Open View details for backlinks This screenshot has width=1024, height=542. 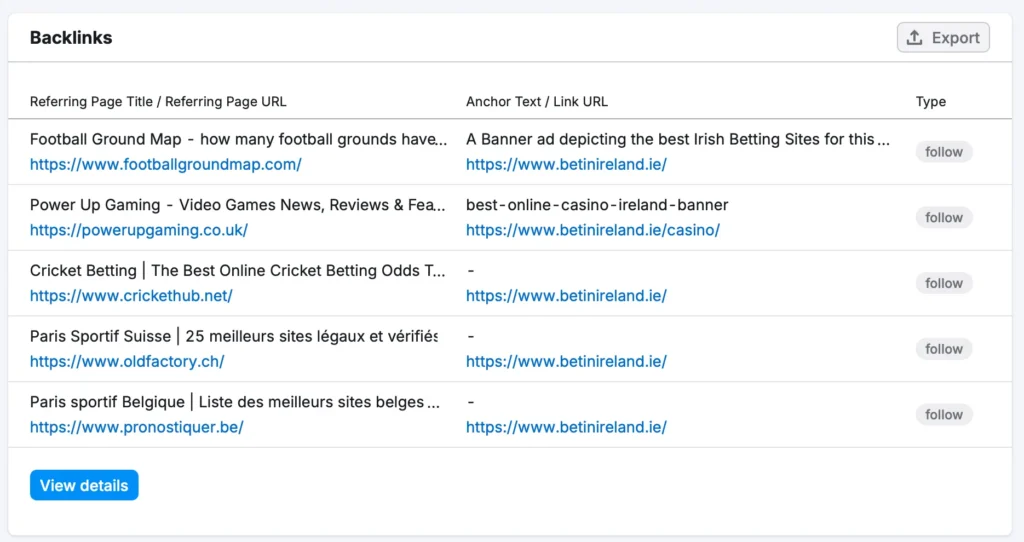[84, 485]
